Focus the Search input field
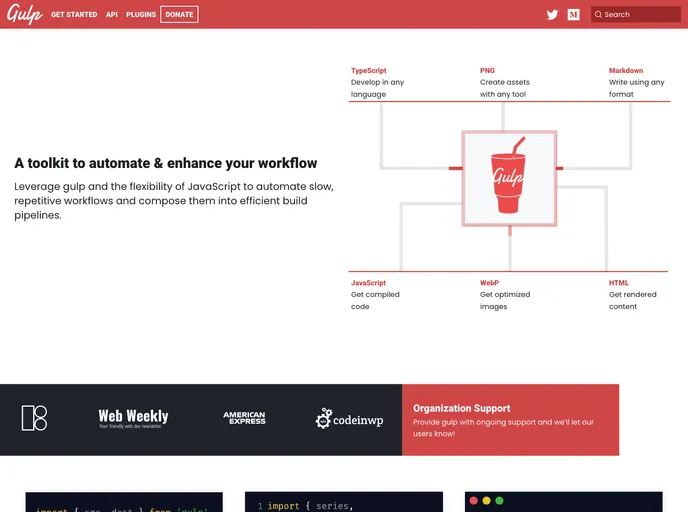 tap(636, 14)
